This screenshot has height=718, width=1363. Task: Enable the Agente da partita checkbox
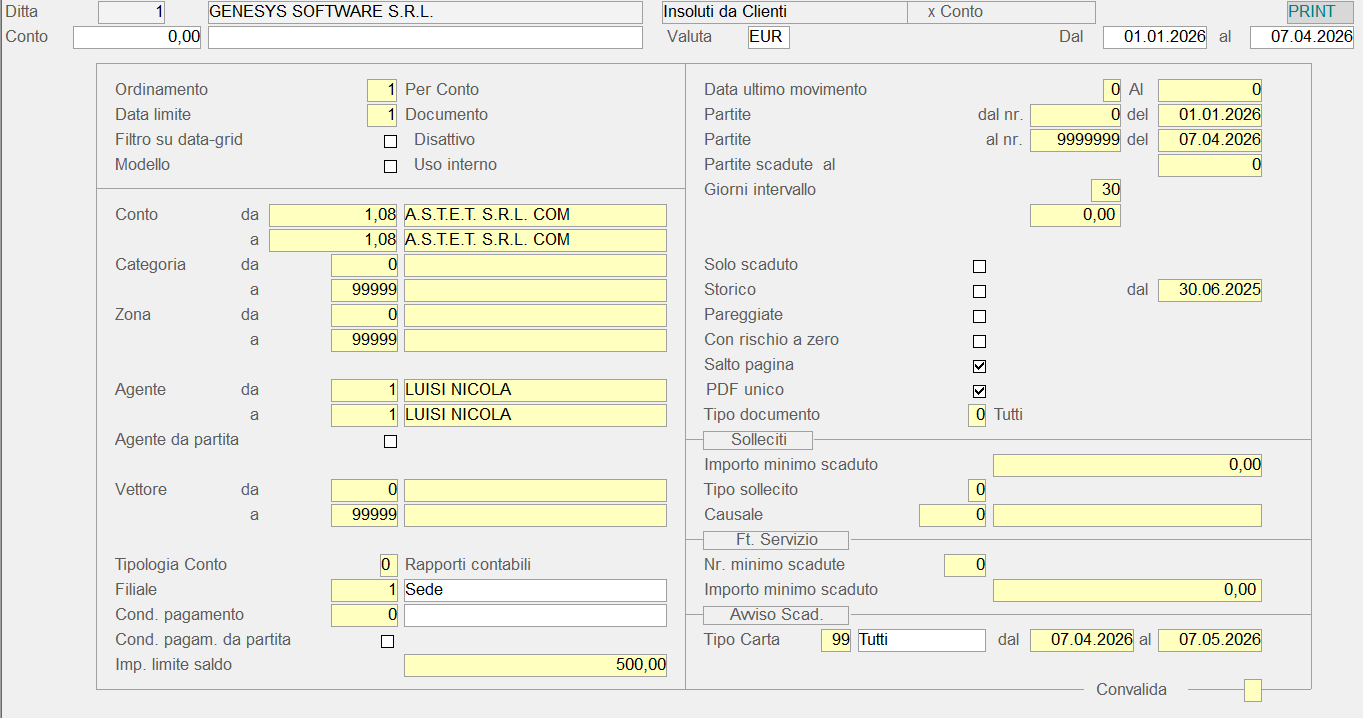click(390, 441)
